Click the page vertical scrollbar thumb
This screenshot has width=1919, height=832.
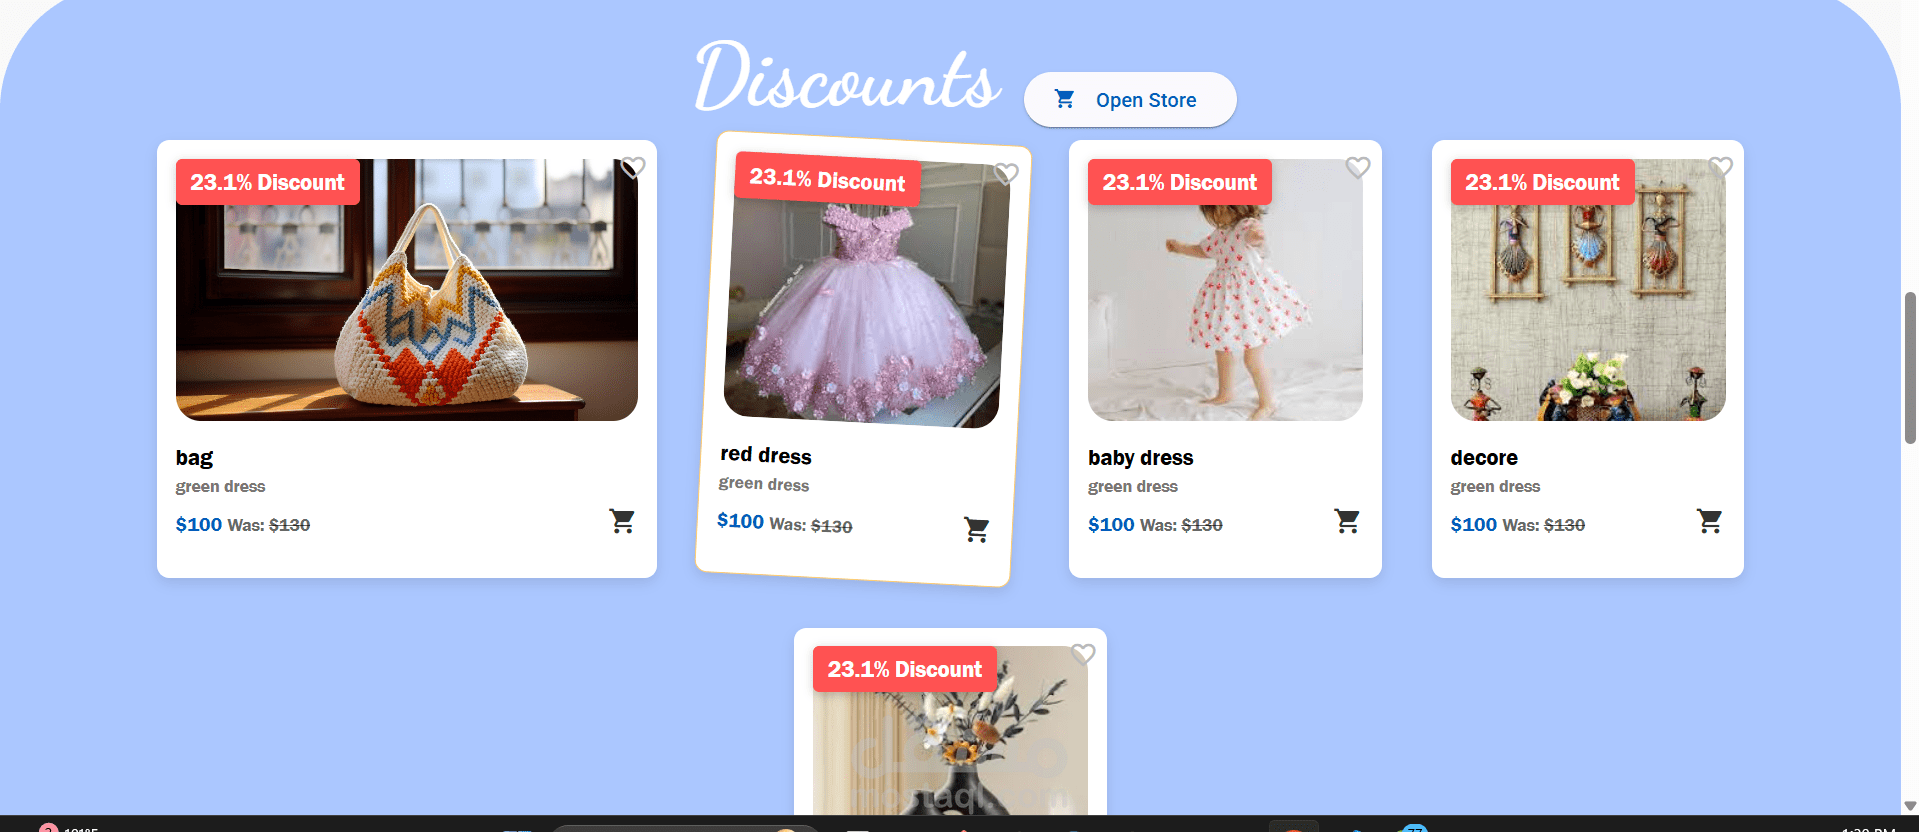coord(1910,367)
